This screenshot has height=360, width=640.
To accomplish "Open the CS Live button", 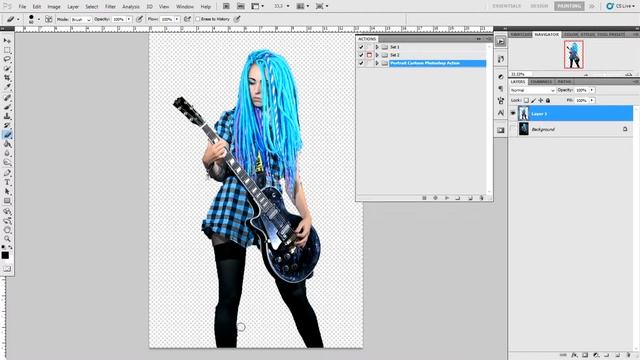I will 620,6.
